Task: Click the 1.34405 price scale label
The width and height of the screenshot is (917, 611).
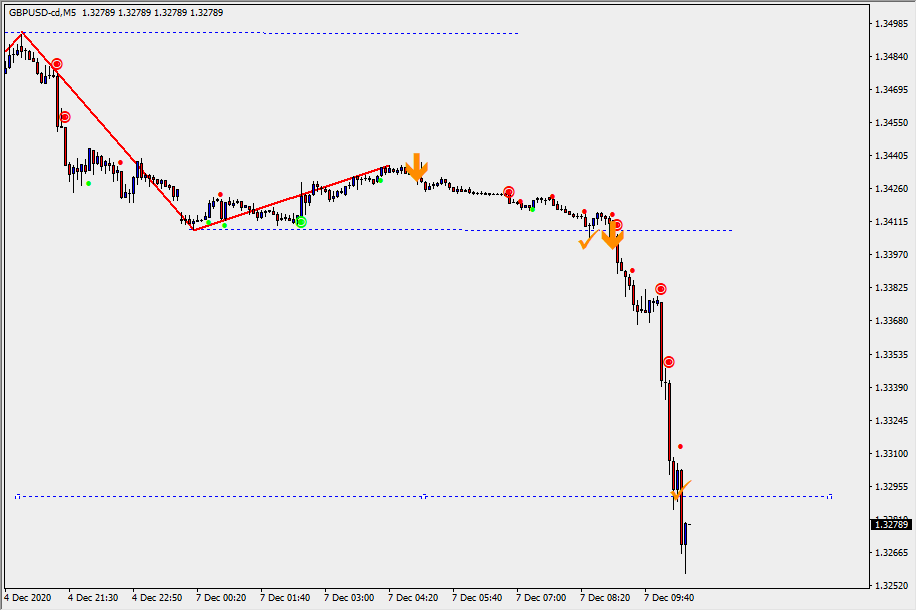Action: click(x=890, y=156)
